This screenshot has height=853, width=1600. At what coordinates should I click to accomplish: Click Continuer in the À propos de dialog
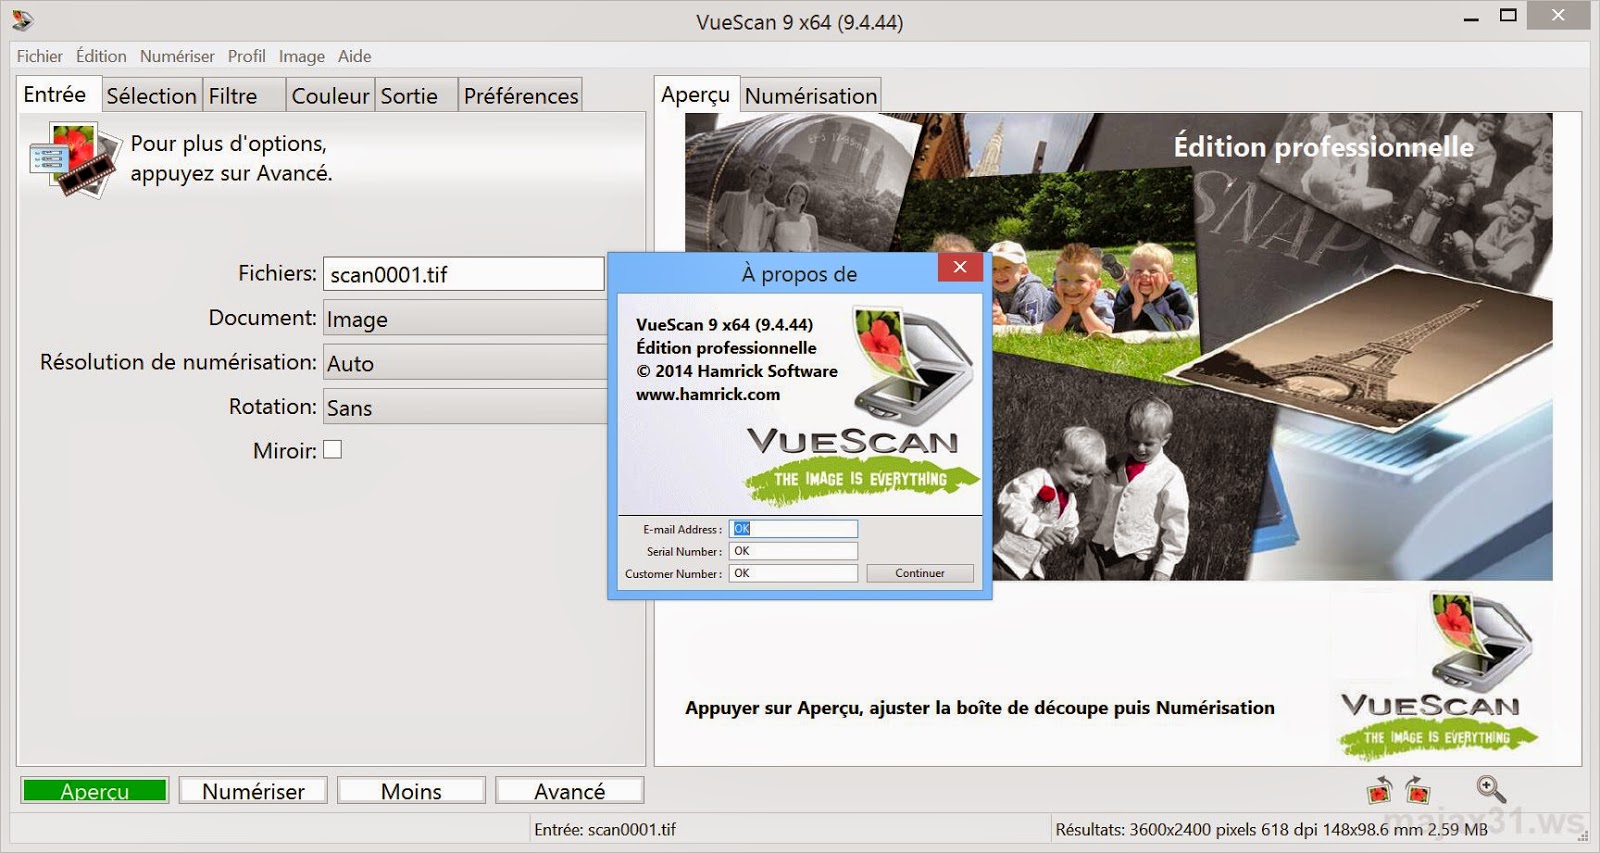(x=920, y=573)
